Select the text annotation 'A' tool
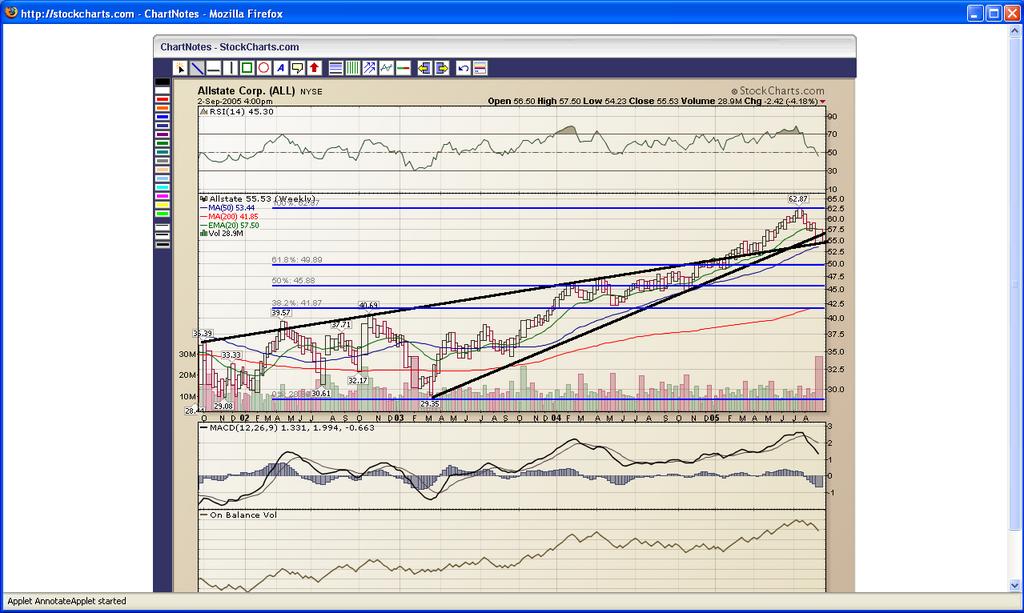 281,68
